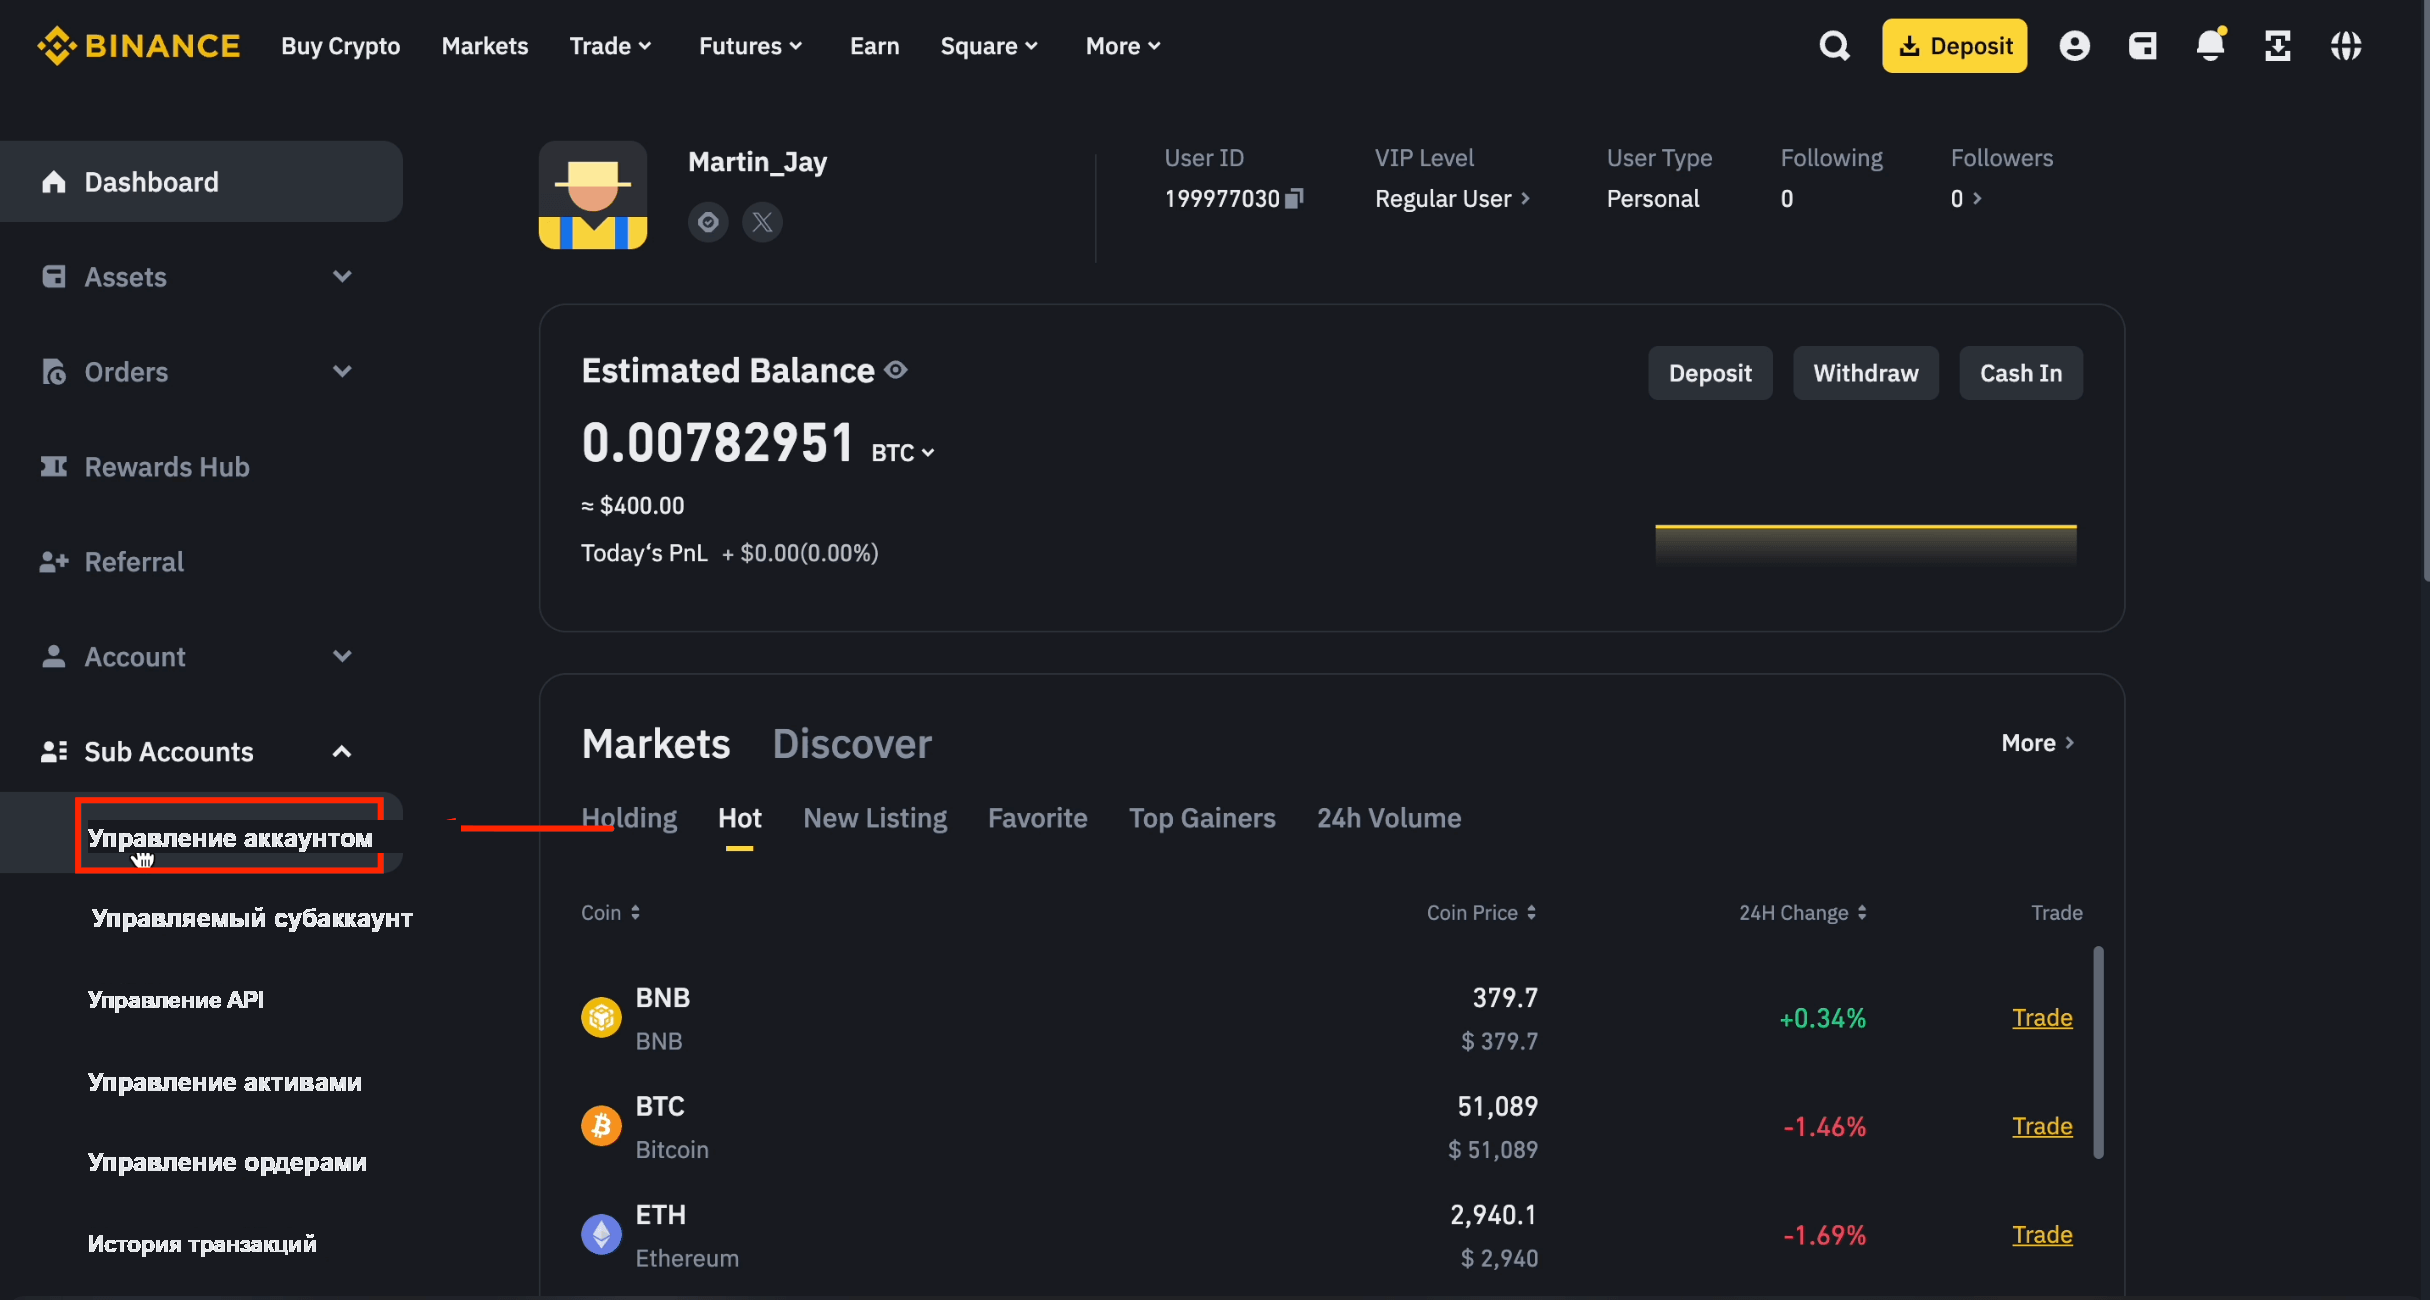Open the notifications bell
2430x1300 pixels.
tap(2210, 45)
